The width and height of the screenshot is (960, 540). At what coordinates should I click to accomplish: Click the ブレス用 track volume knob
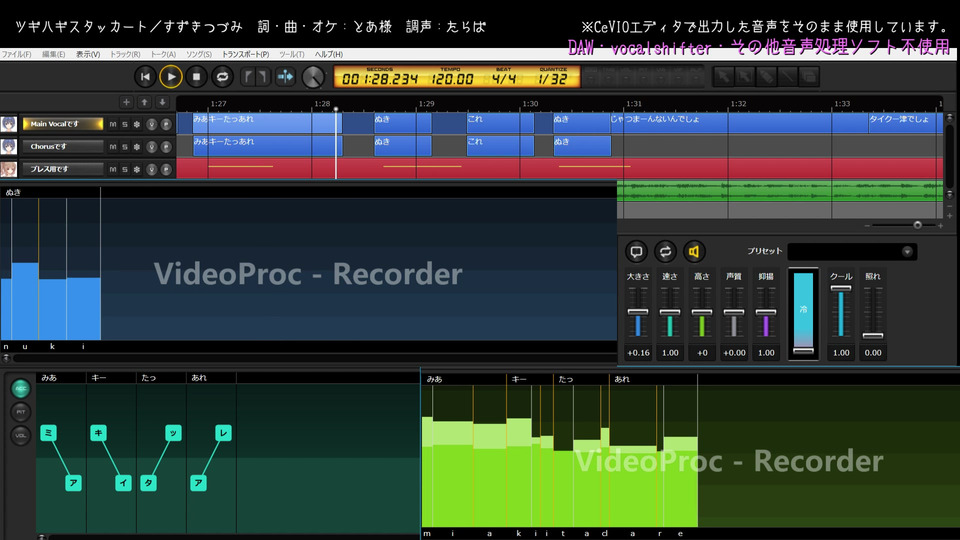click(152, 170)
